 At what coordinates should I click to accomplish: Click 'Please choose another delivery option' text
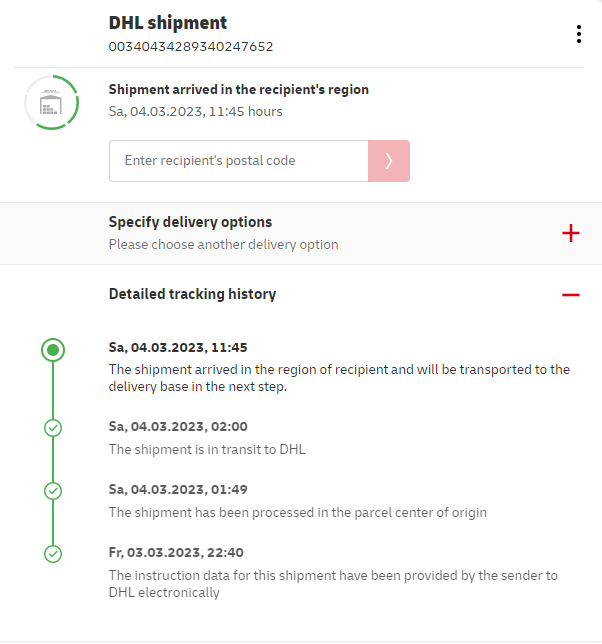223,244
